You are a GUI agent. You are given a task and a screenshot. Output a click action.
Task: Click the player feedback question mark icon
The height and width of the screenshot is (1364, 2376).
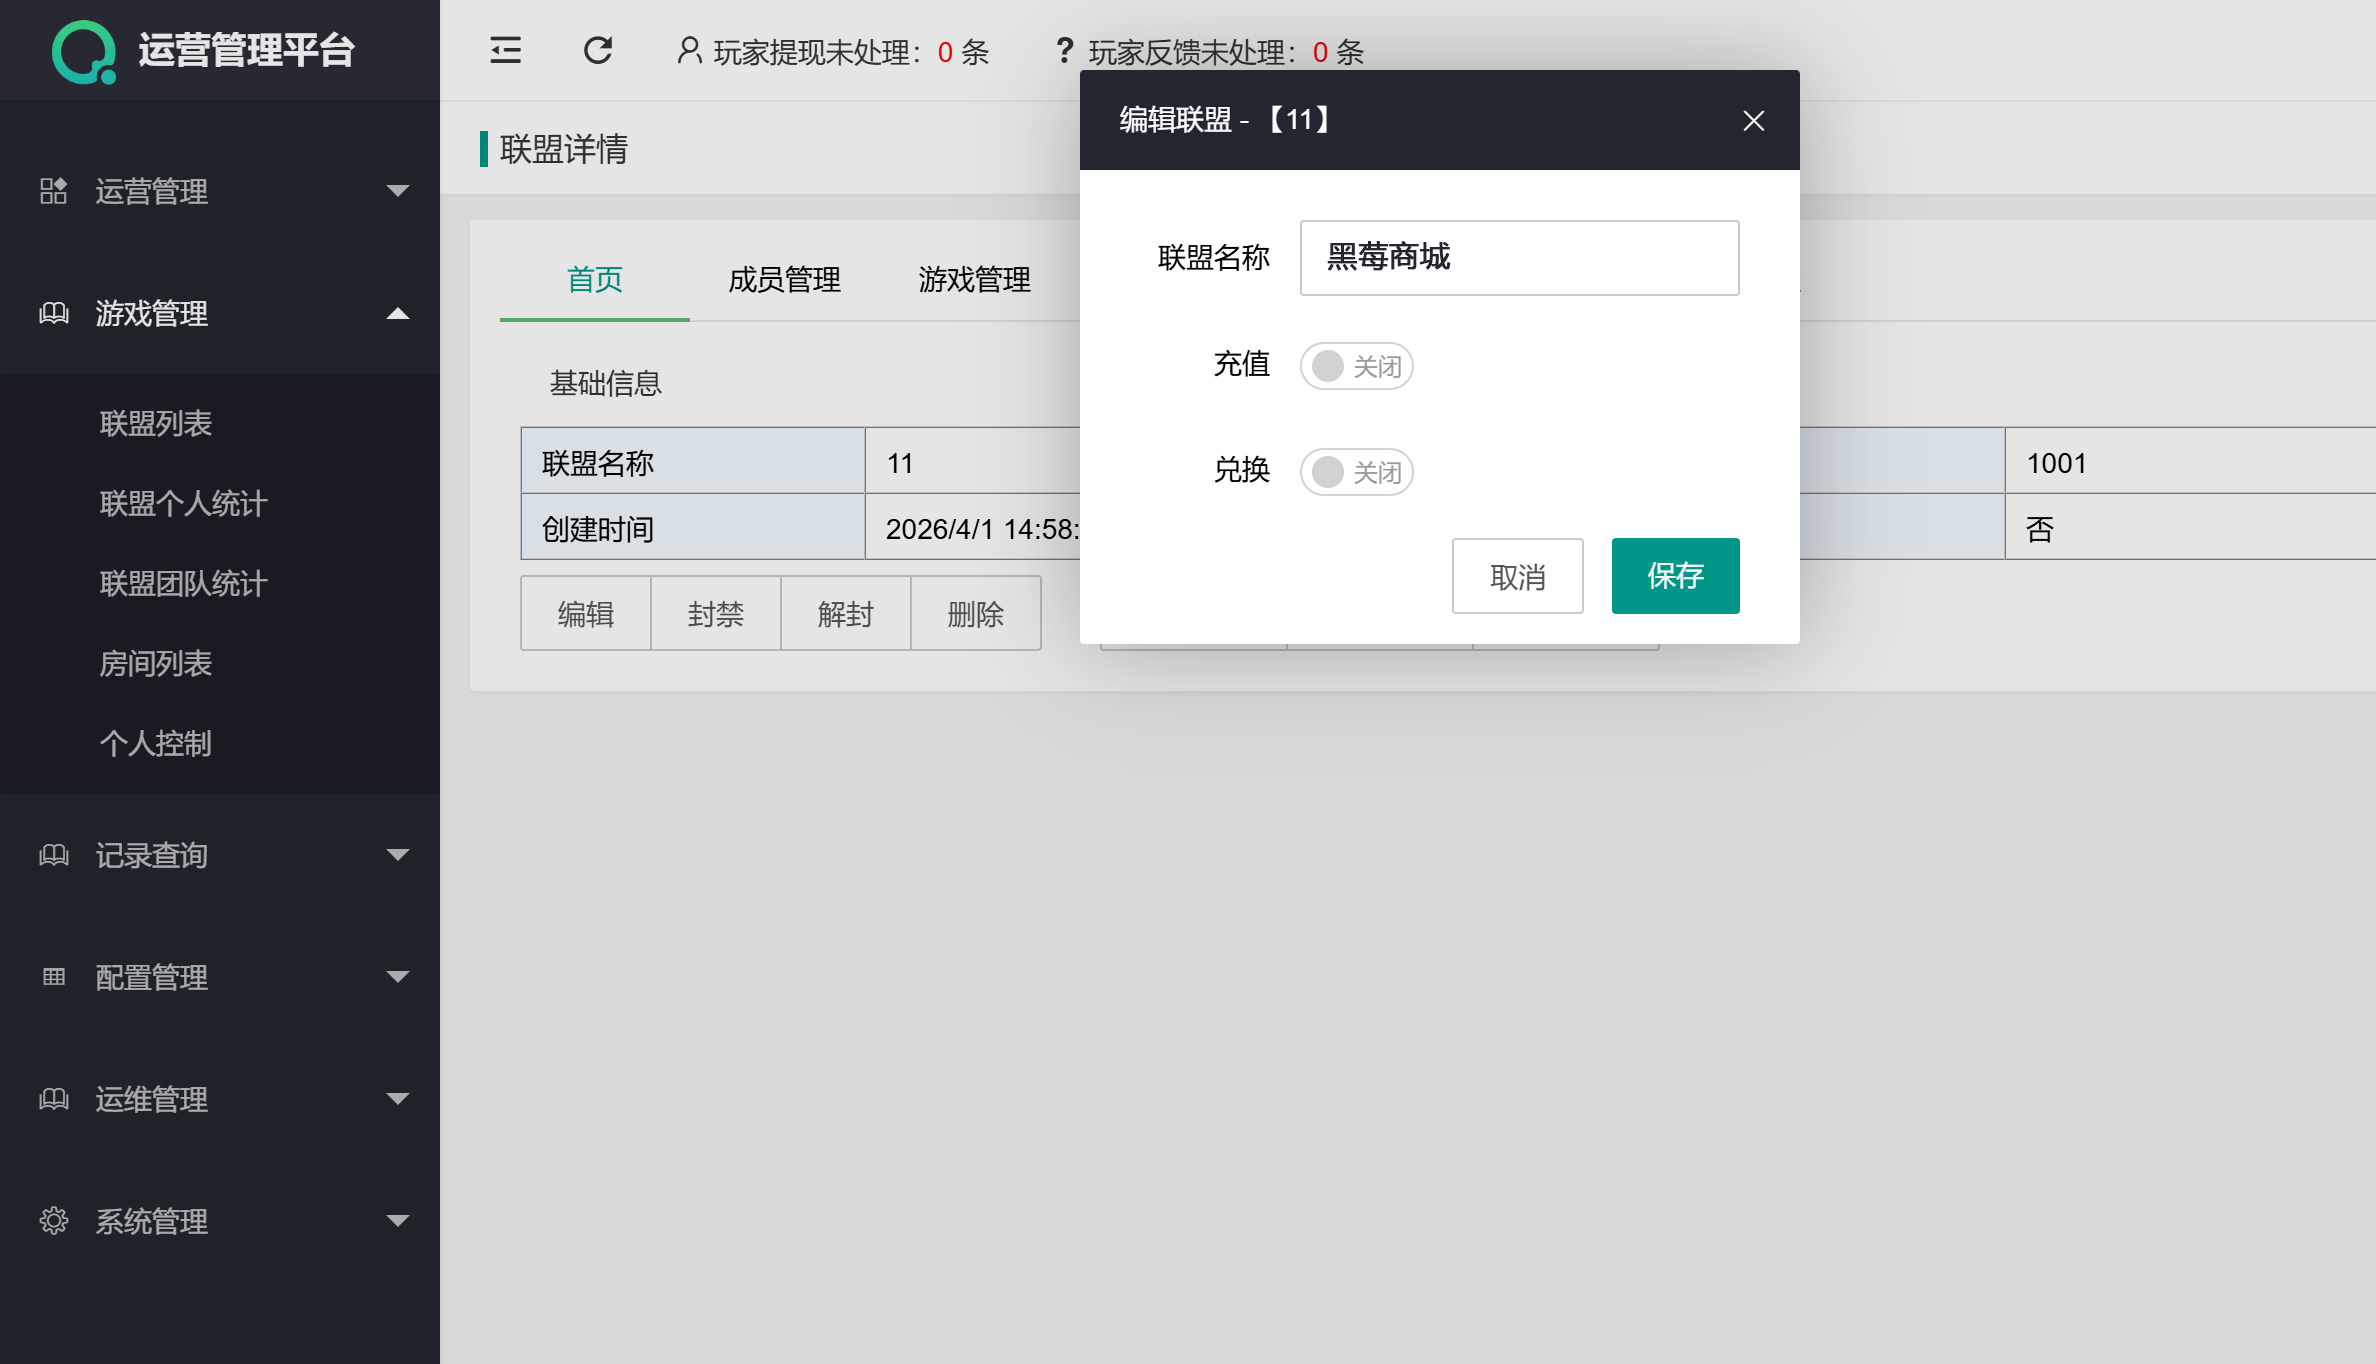click(x=1063, y=50)
